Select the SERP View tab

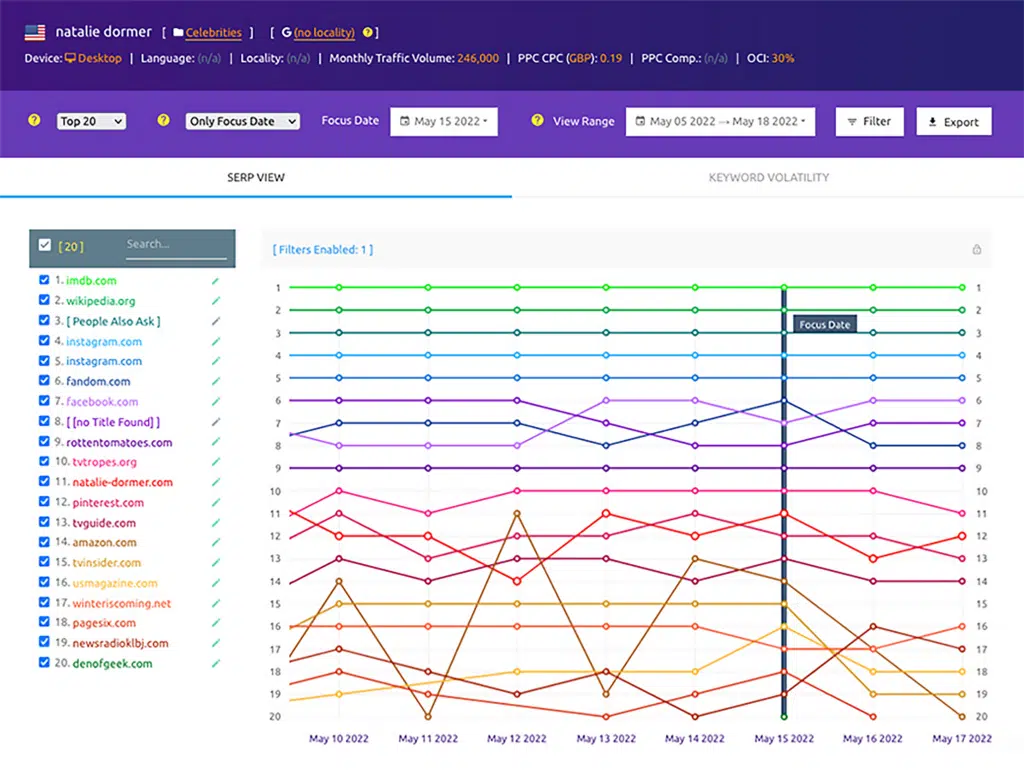coord(256,178)
